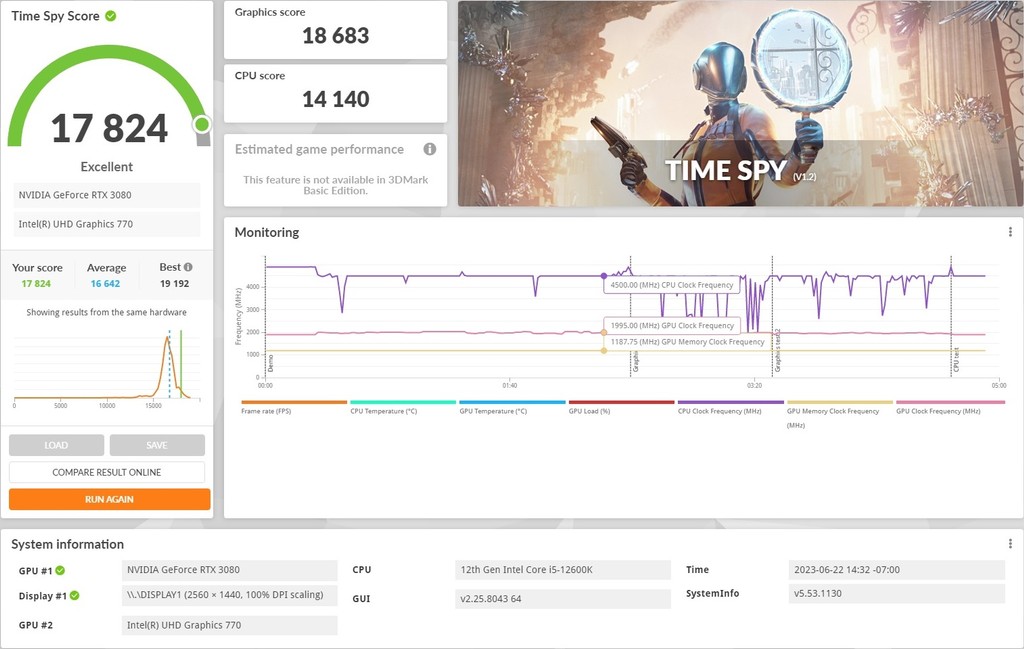This screenshot has height=649, width=1024.
Task: Click the overall score 17 824
Action: pyautogui.click(x=109, y=128)
